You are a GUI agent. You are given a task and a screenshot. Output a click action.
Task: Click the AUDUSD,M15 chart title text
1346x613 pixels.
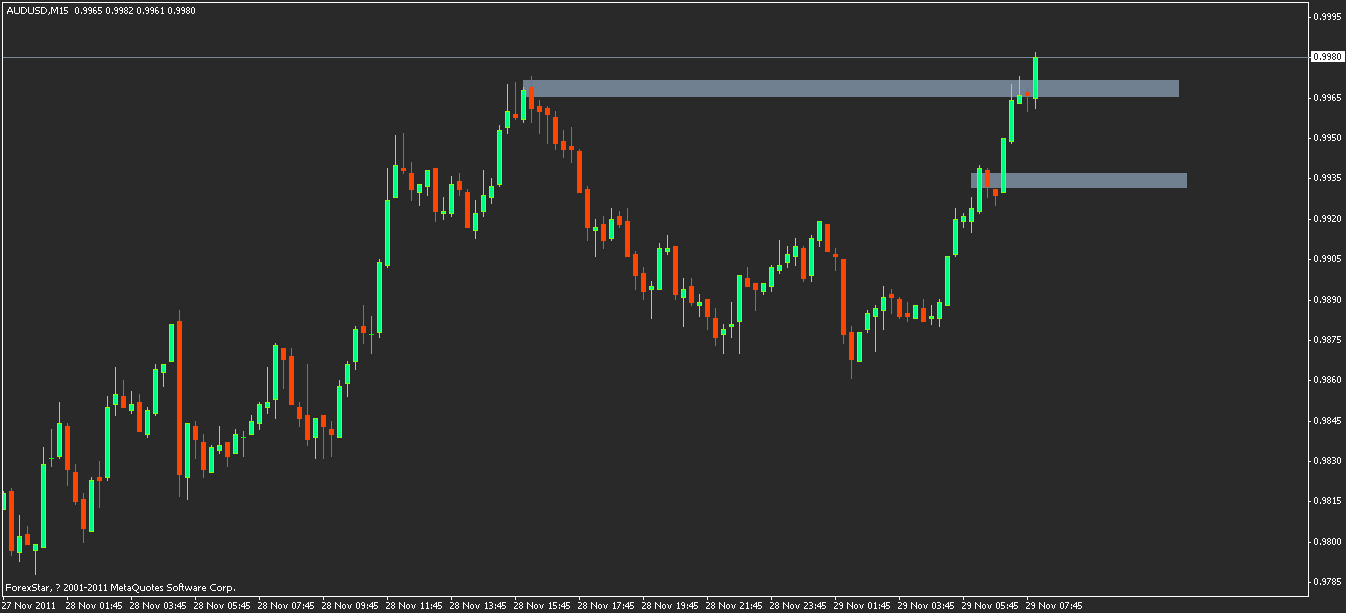pyautogui.click(x=35, y=9)
